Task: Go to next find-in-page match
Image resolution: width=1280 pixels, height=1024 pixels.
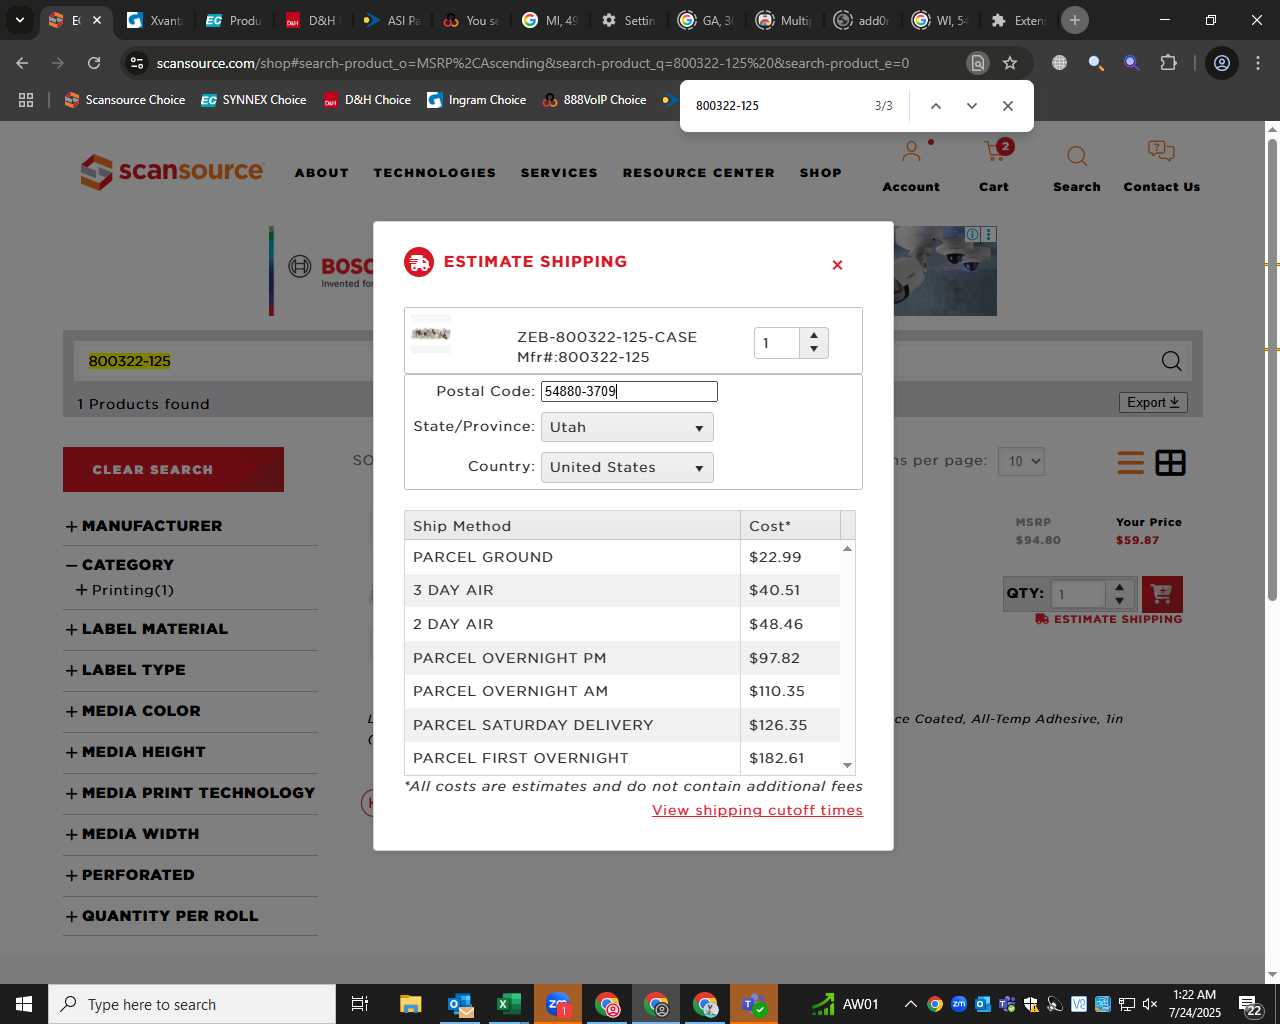Action: pos(971,106)
